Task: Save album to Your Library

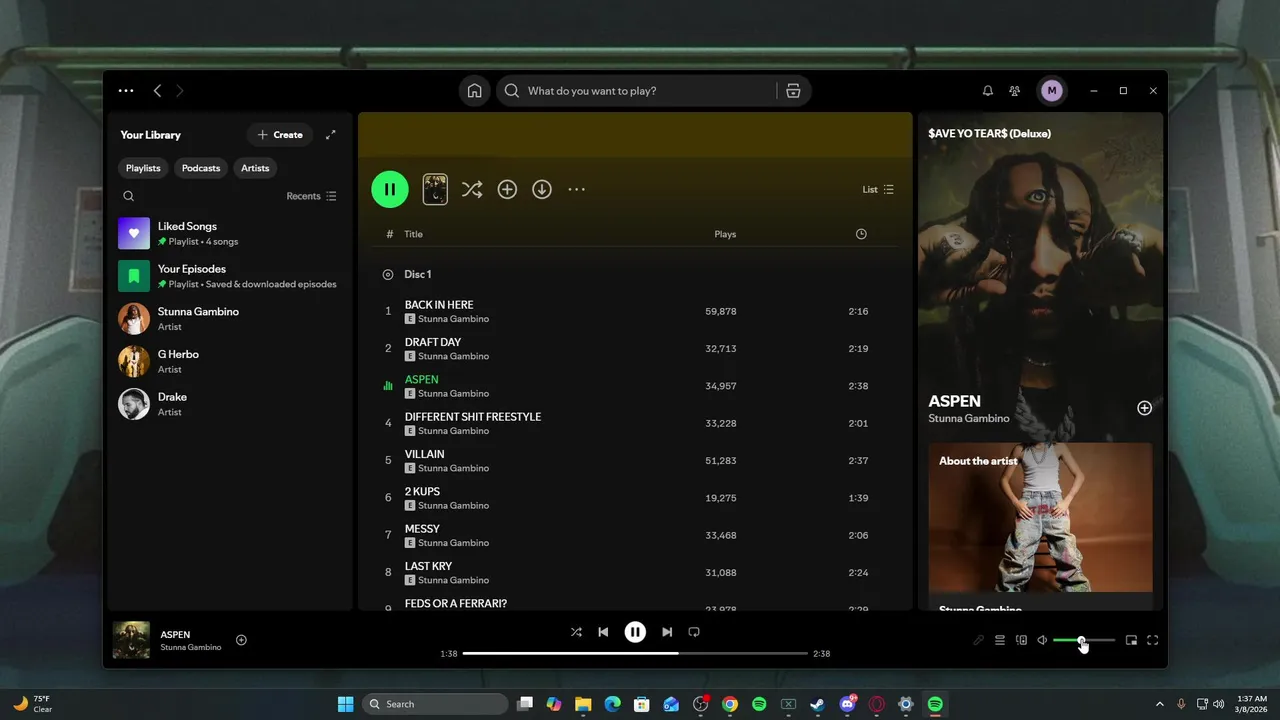Action: point(507,189)
